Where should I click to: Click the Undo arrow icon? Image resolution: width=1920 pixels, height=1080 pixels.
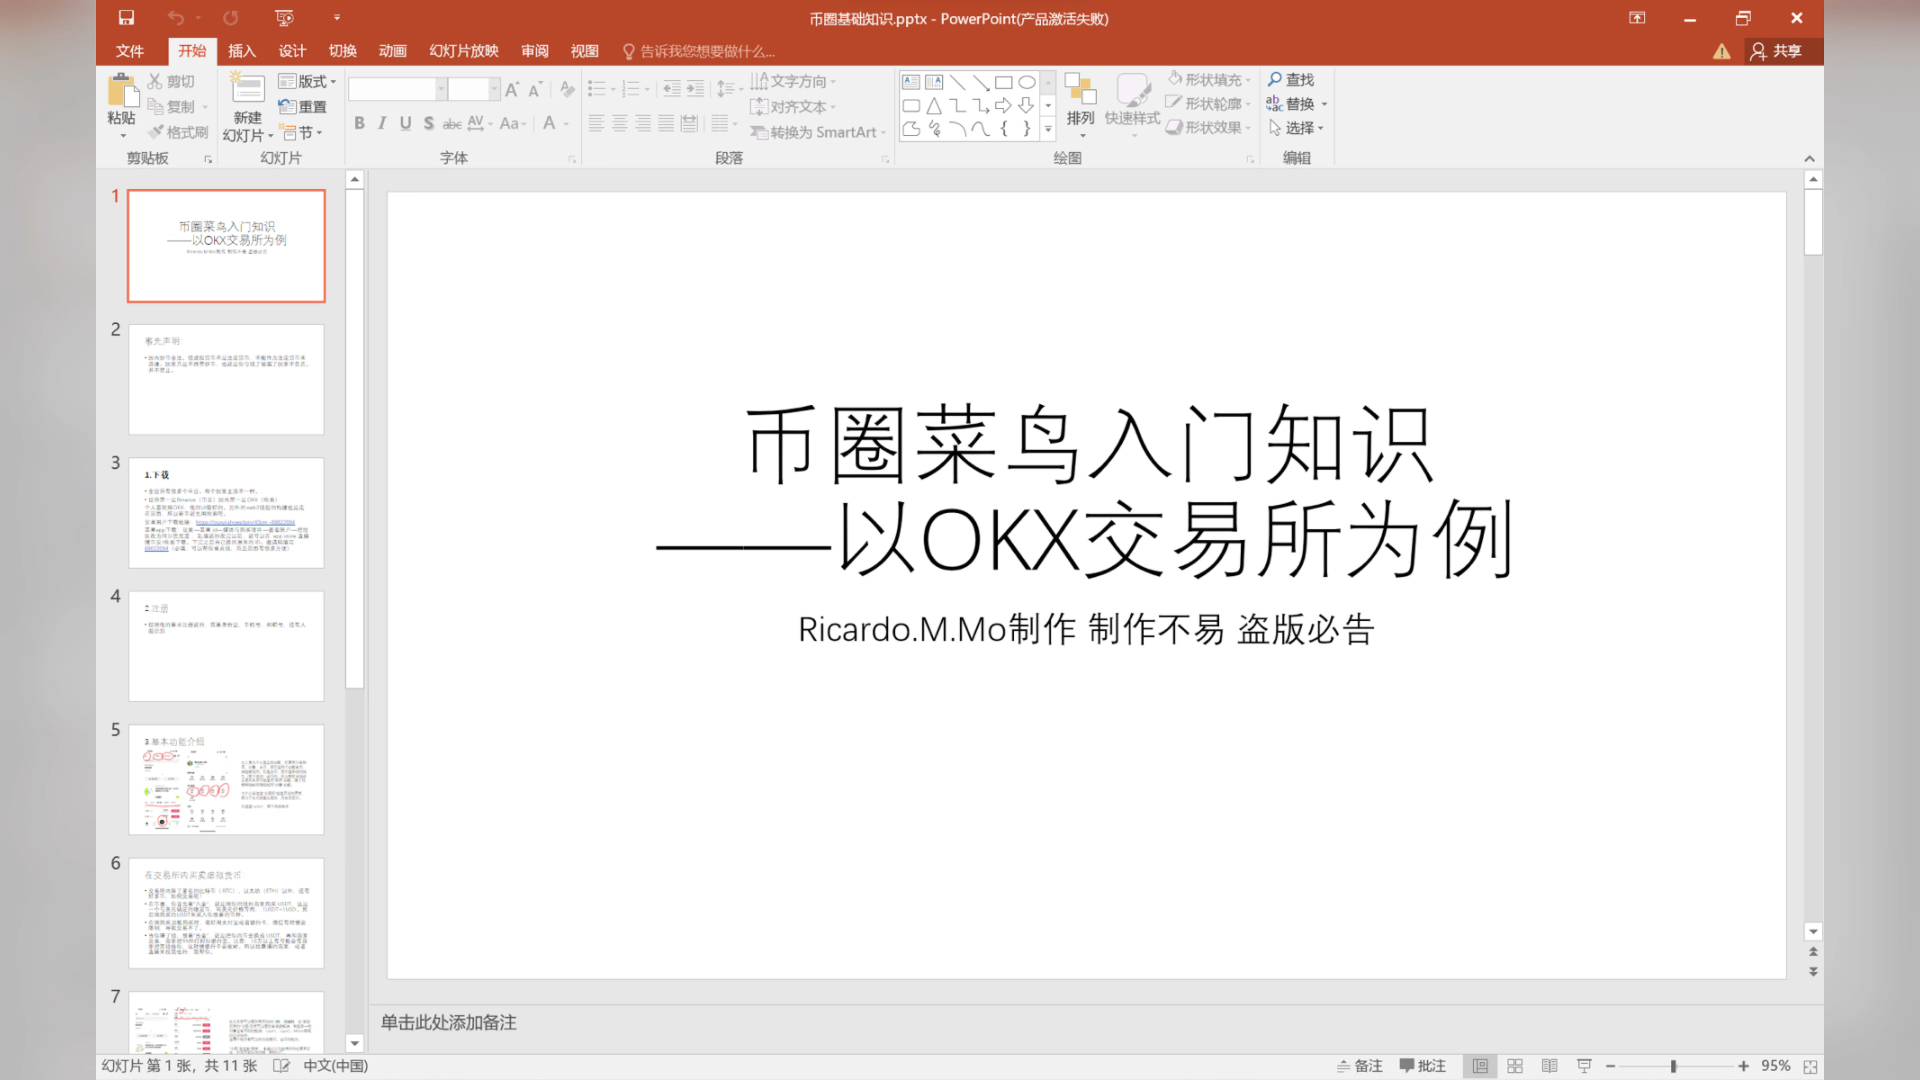176,18
